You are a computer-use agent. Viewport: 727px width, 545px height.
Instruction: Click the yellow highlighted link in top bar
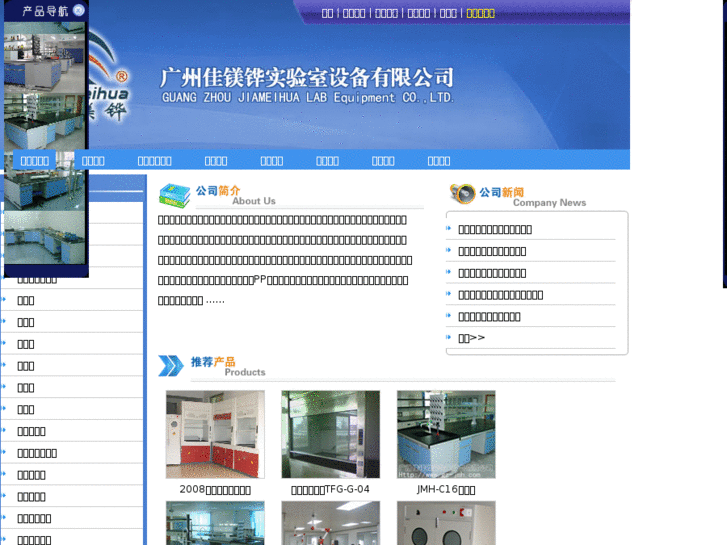tap(480, 13)
